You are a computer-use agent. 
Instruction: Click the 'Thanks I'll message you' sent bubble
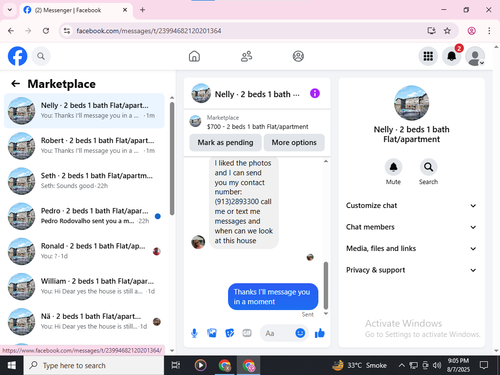[x=273, y=297]
